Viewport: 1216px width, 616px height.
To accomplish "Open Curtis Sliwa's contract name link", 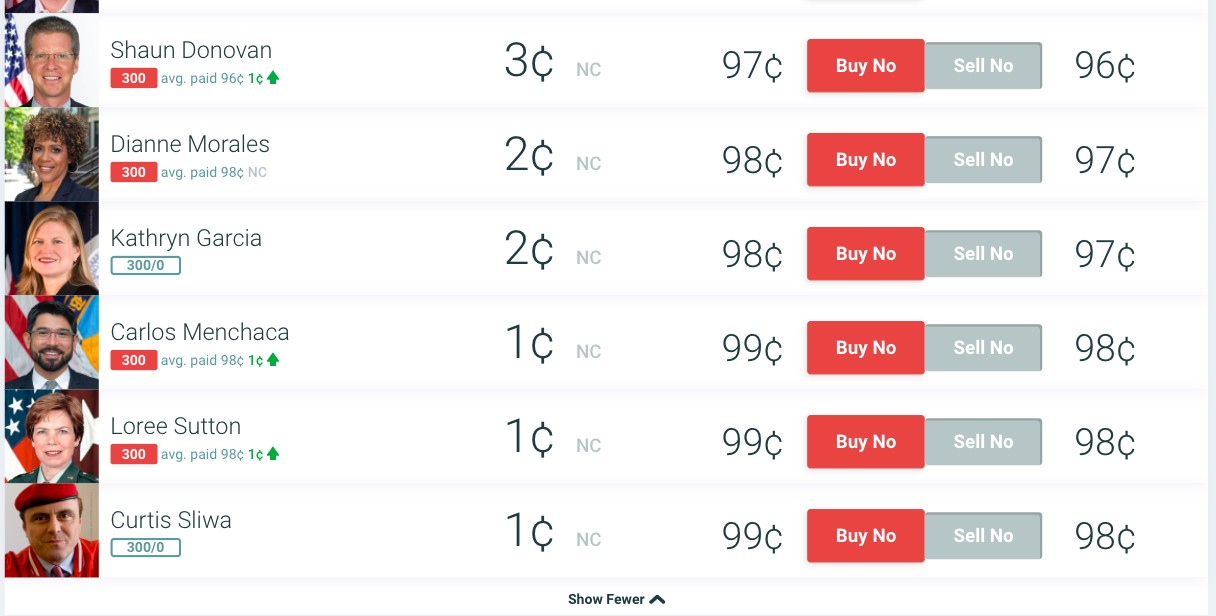I will click(x=171, y=520).
